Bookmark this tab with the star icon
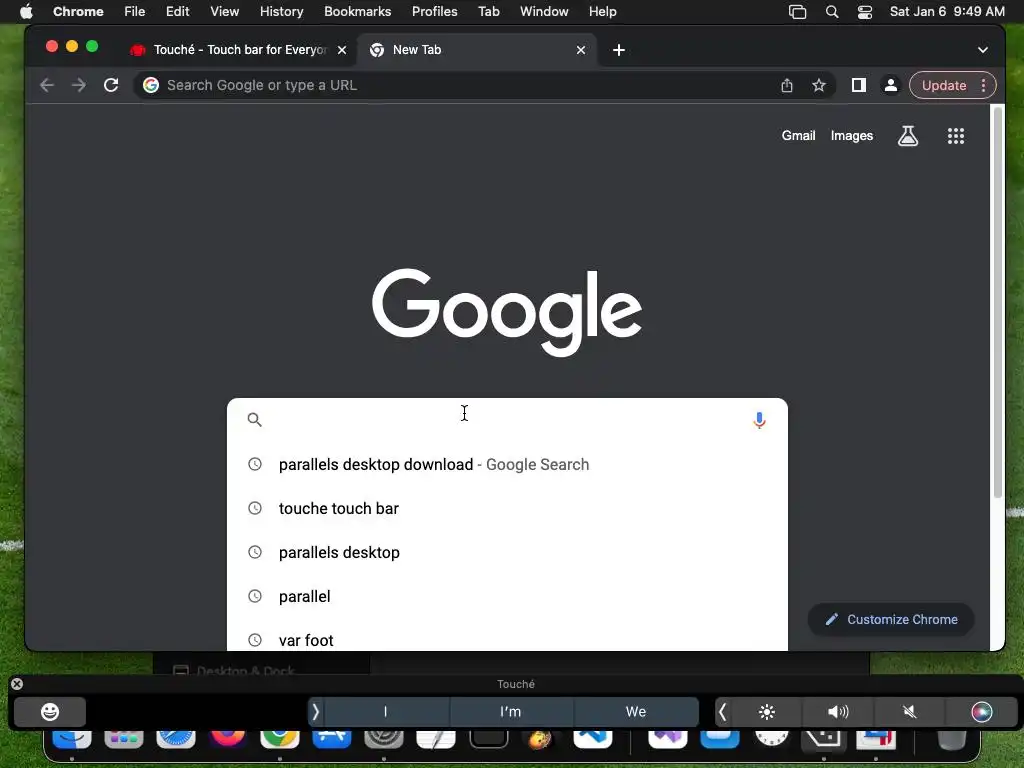 click(819, 86)
